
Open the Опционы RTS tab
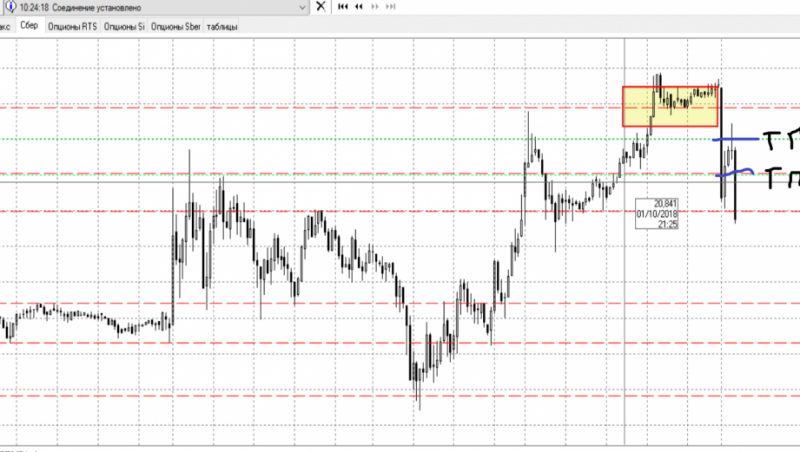(72, 27)
